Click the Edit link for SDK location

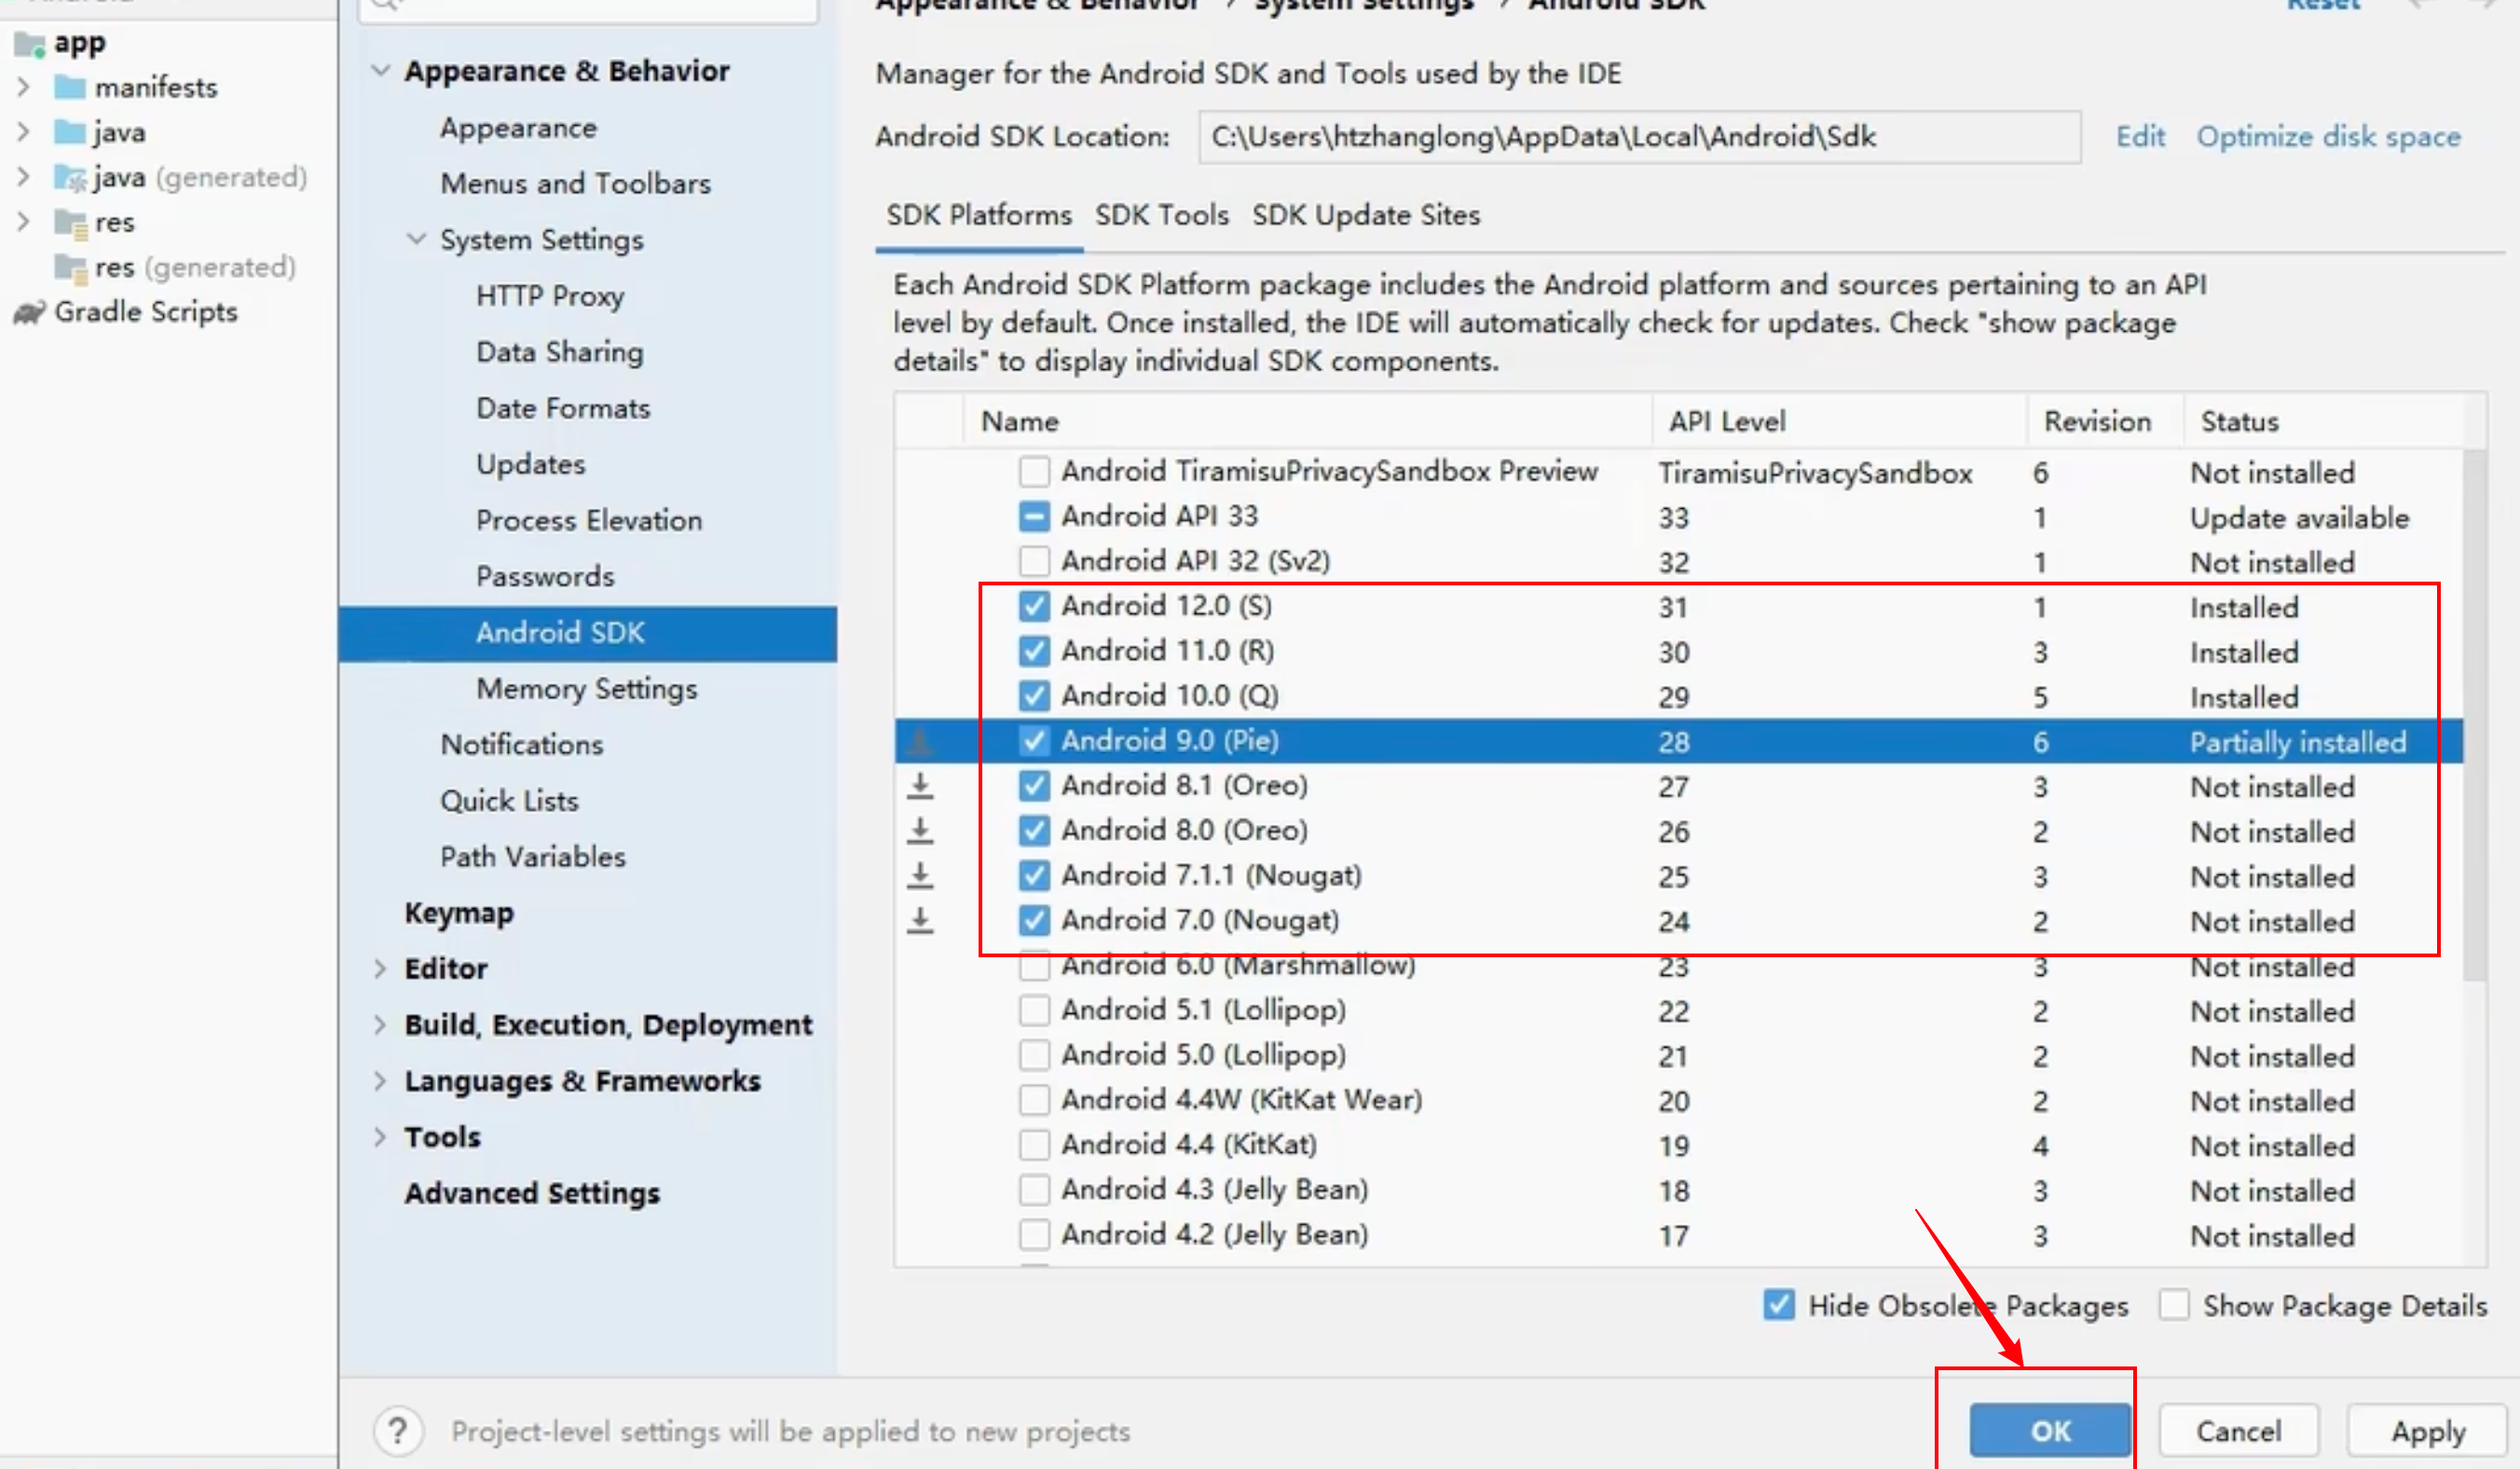2140,137
